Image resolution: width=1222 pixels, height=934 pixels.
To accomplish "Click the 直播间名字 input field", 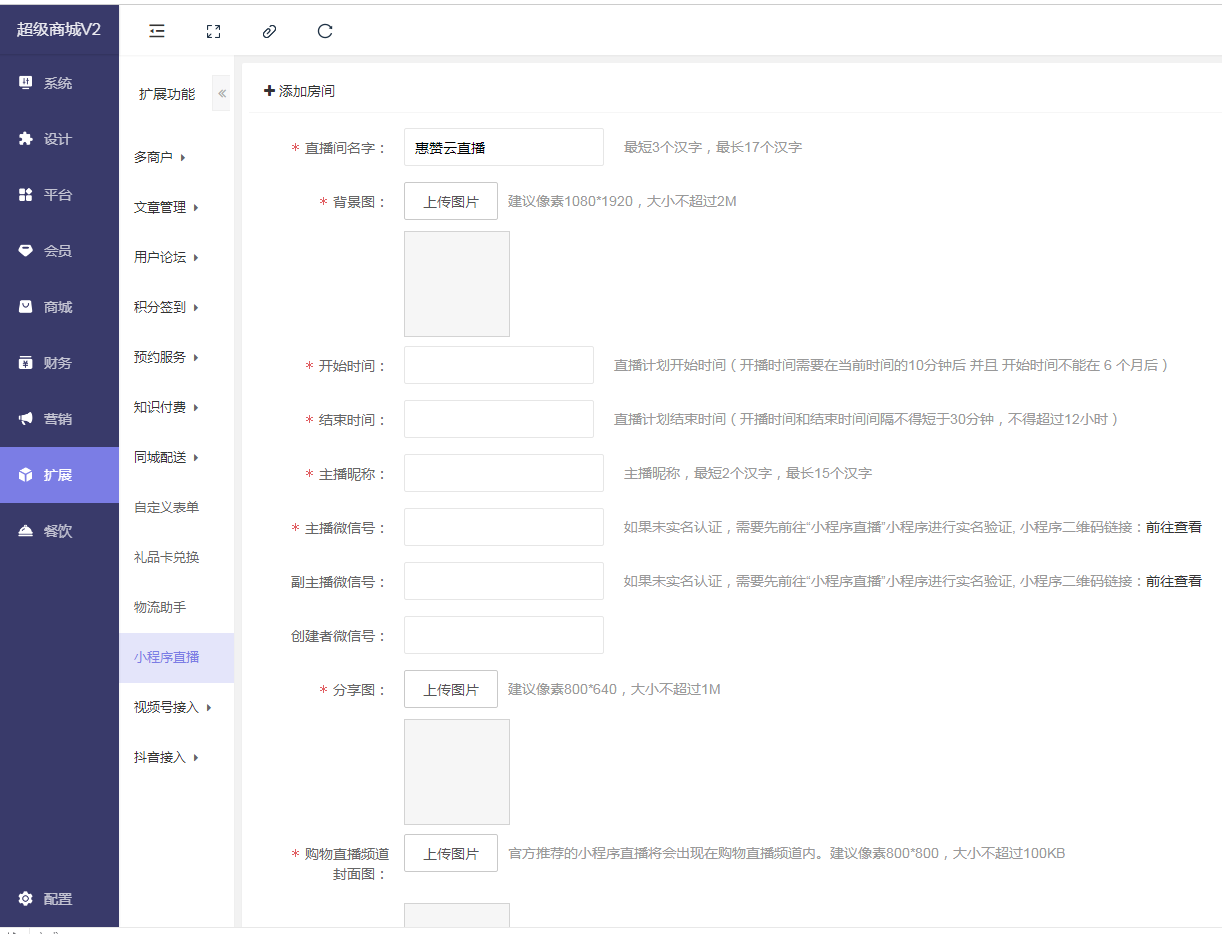I will pos(504,147).
